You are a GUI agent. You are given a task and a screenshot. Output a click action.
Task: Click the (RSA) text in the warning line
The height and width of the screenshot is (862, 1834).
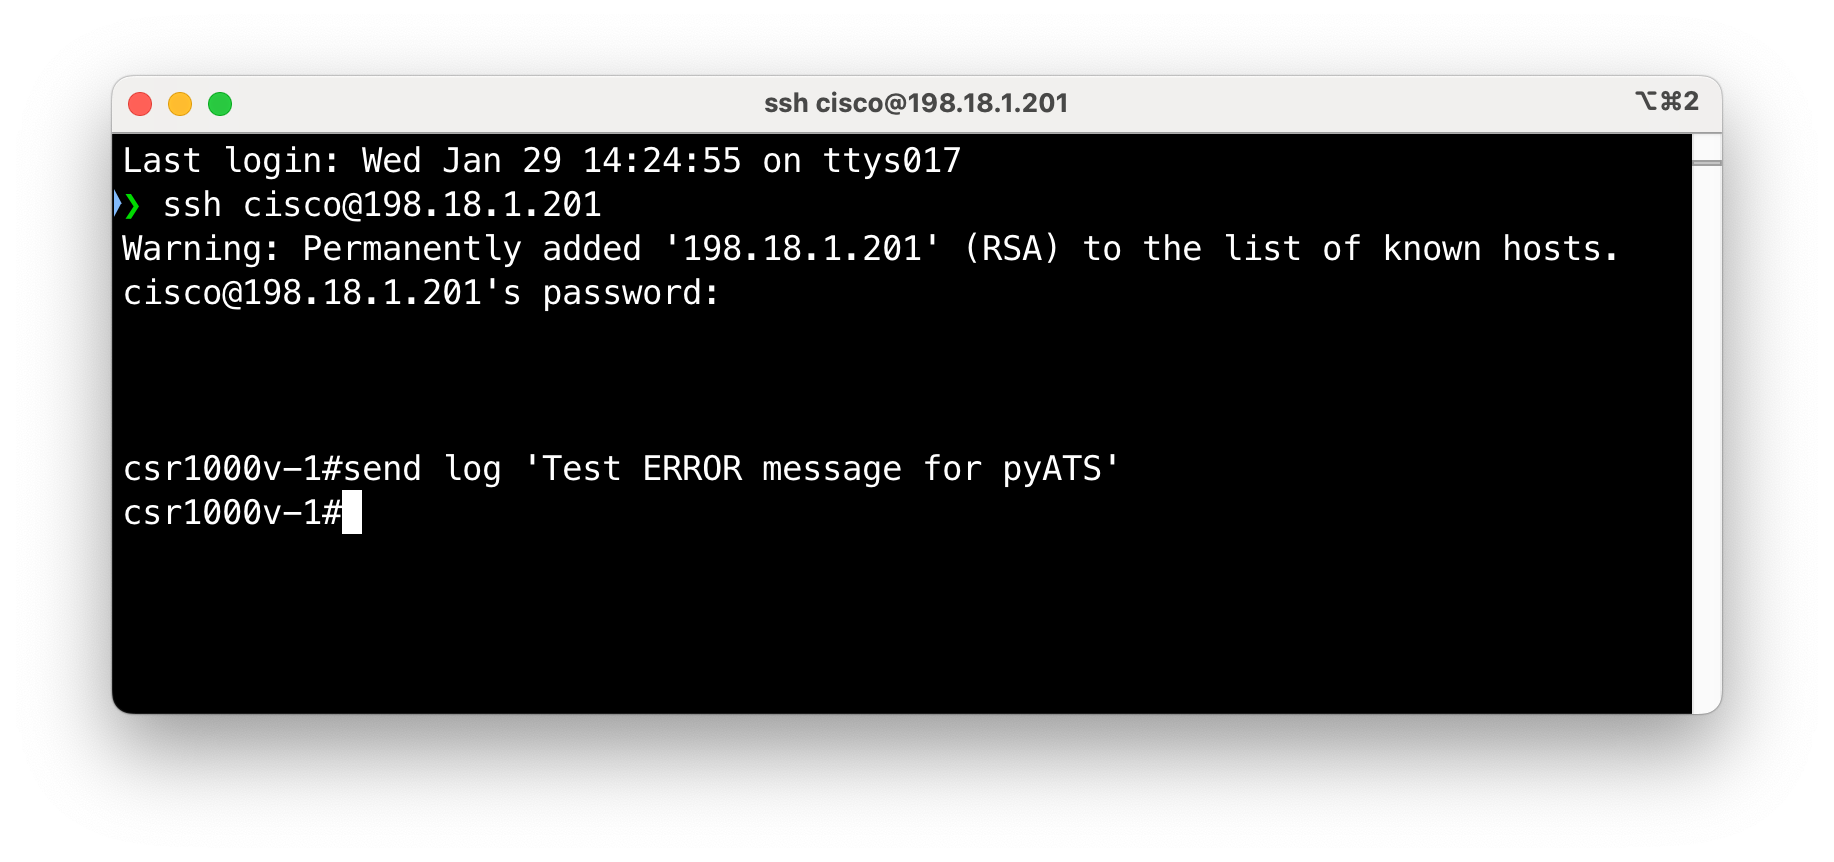[x=1011, y=249]
